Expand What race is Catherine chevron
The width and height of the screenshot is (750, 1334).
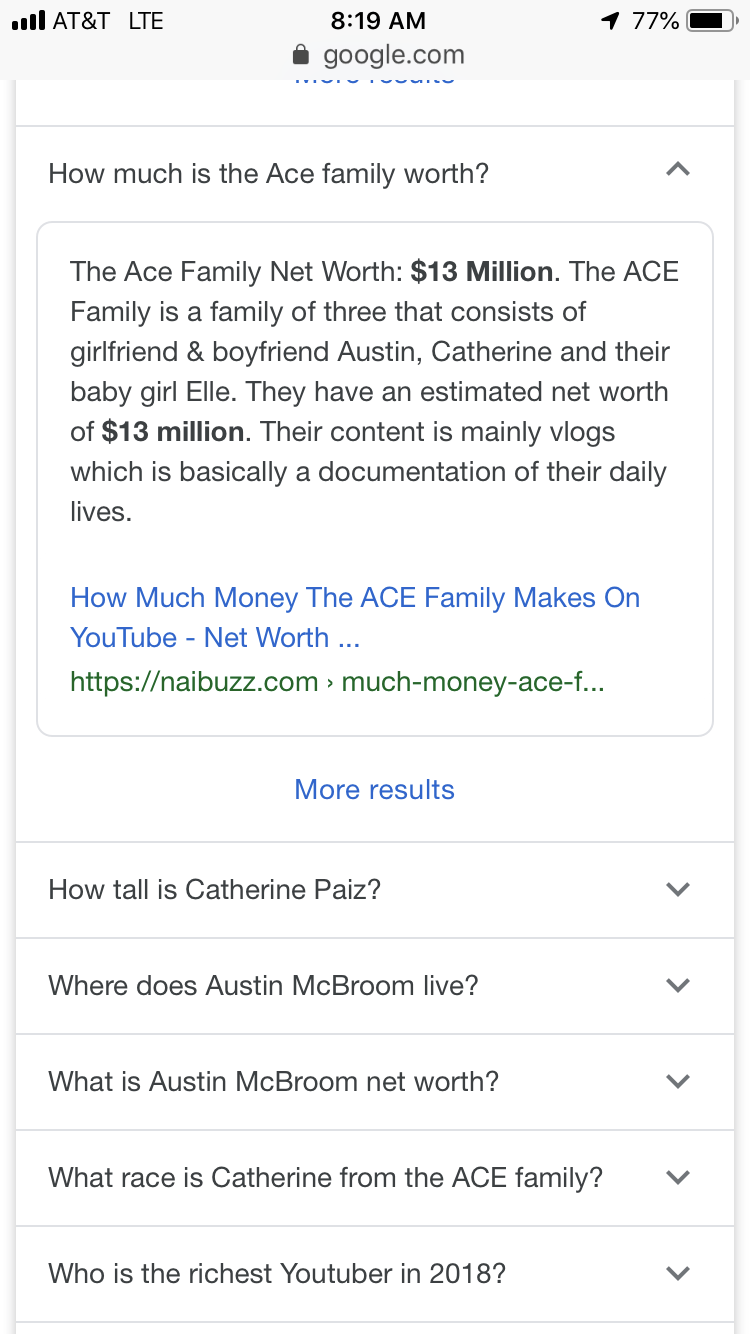[678, 1178]
